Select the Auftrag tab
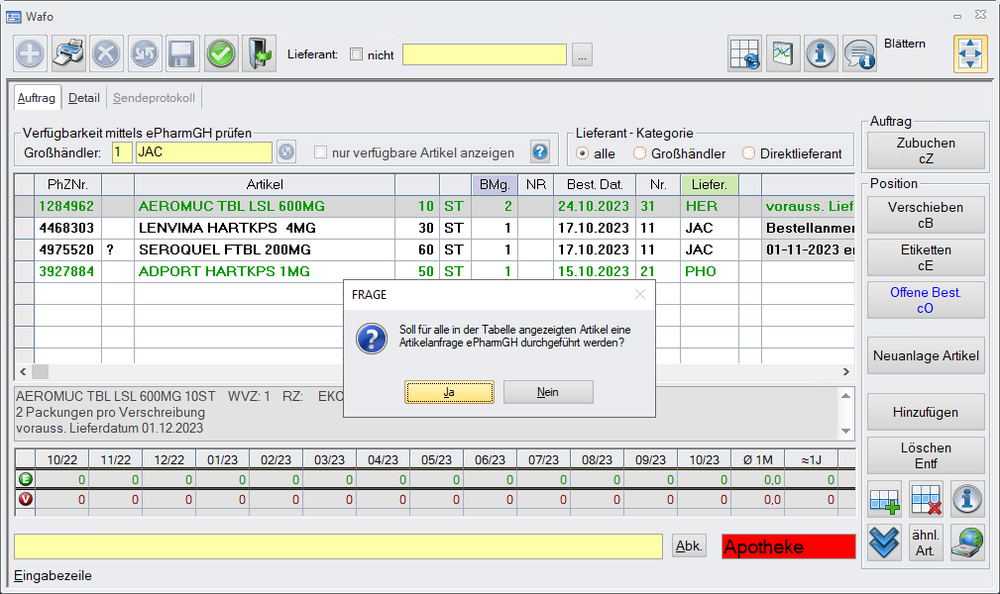 coord(37,98)
